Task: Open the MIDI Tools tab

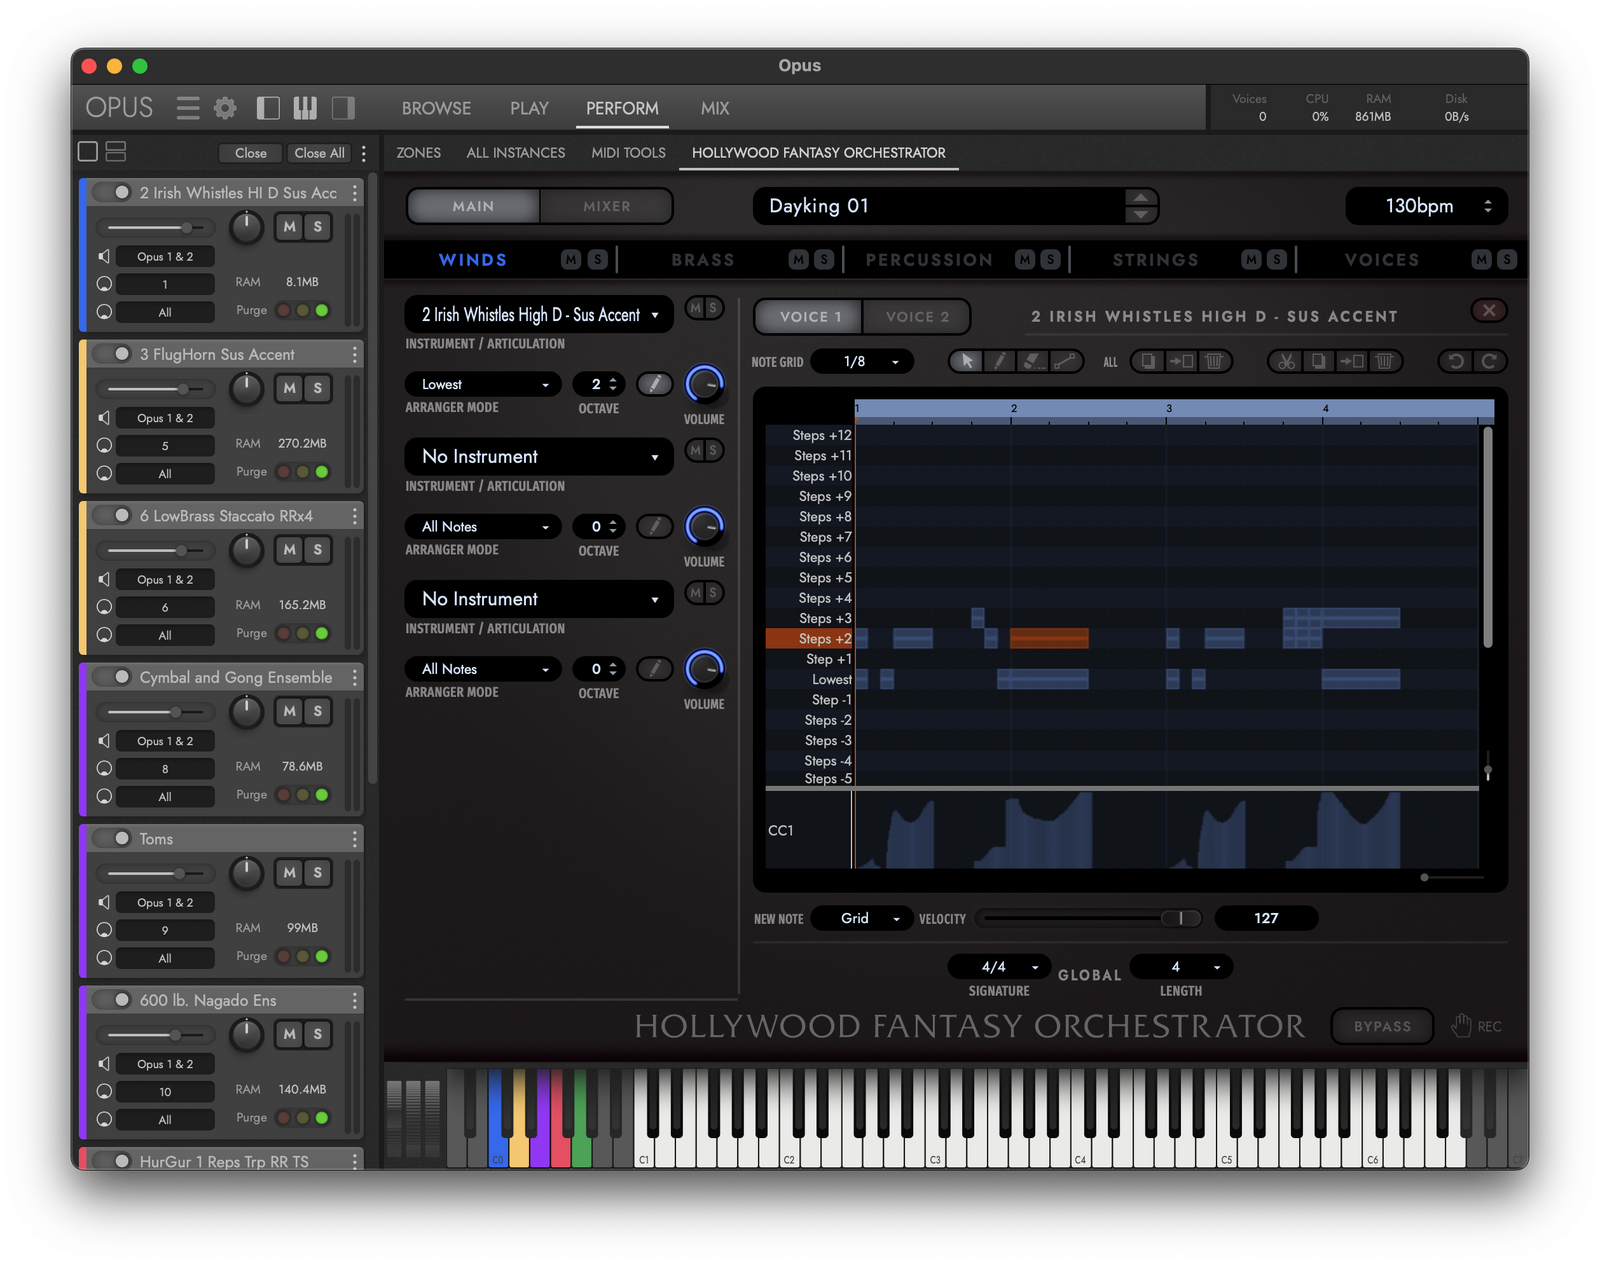Action: click(x=628, y=153)
